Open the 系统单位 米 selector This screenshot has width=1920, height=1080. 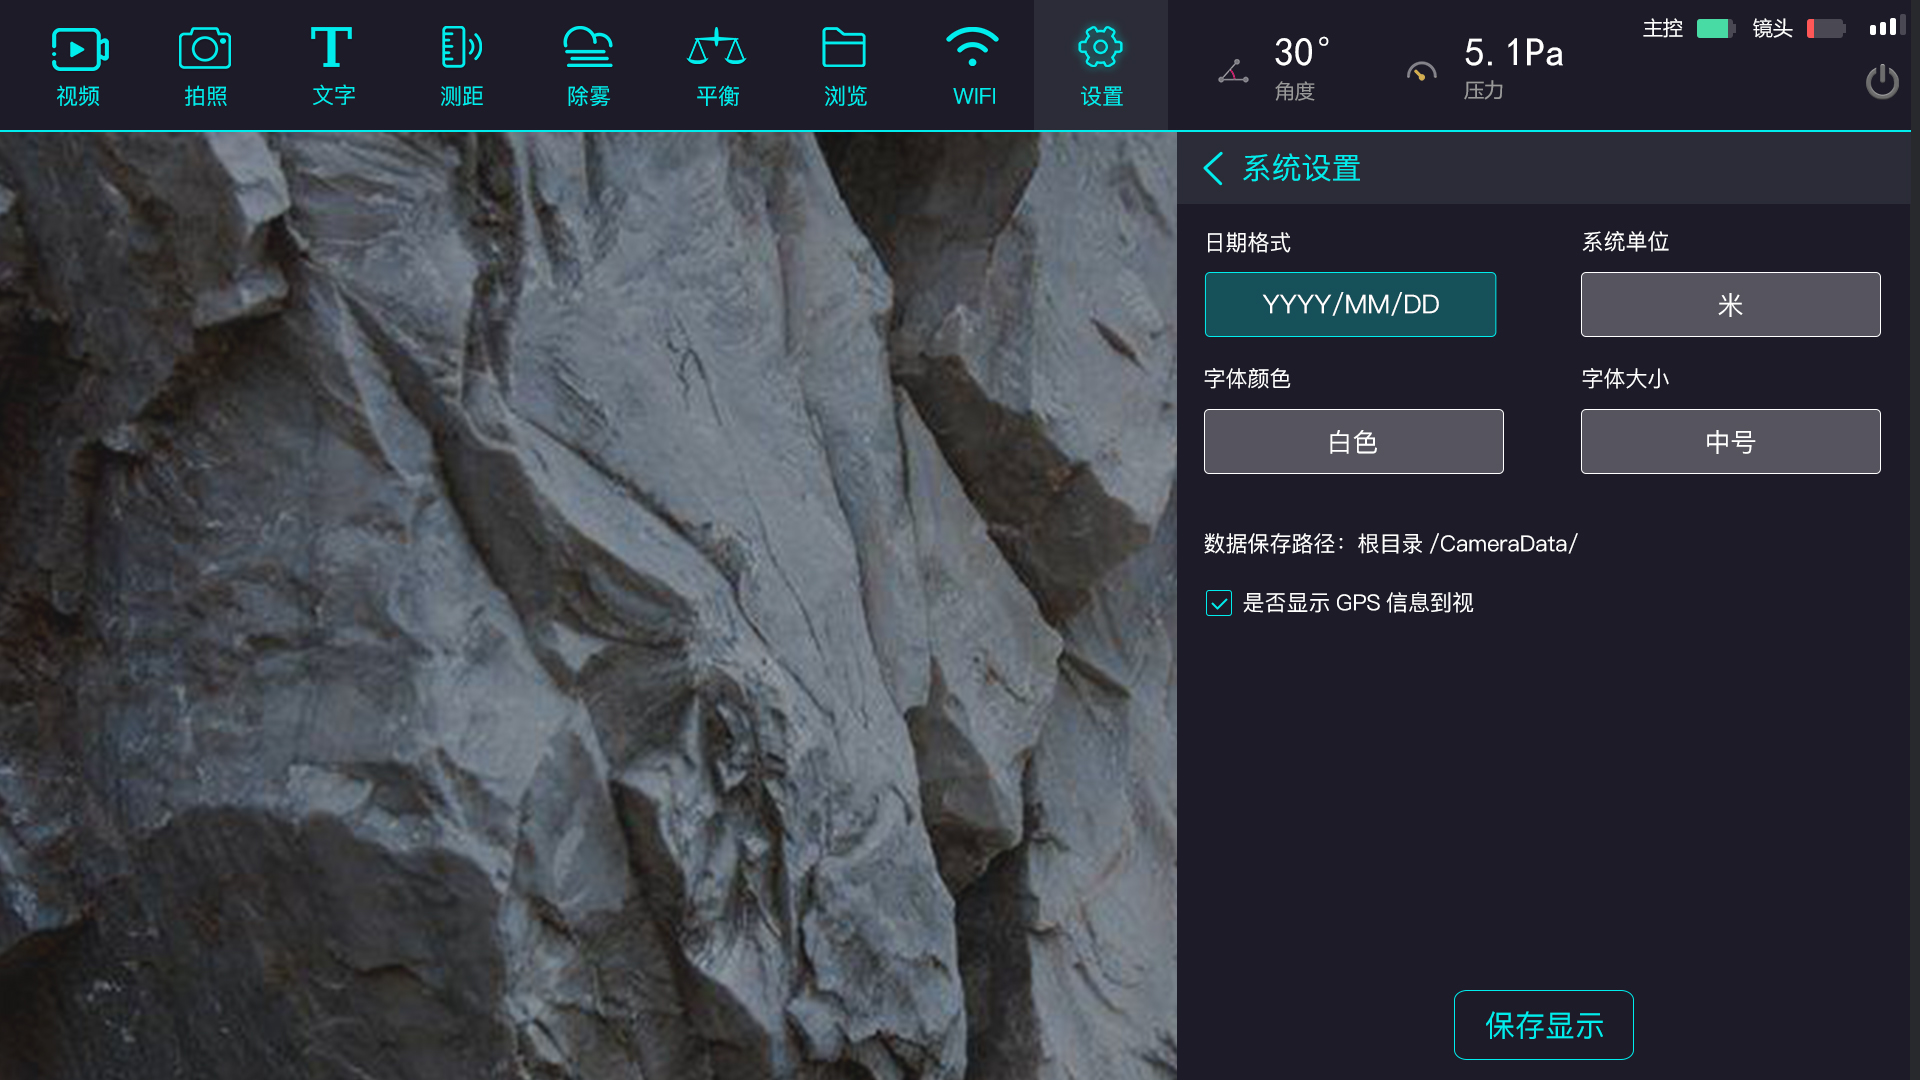[1730, 304]
